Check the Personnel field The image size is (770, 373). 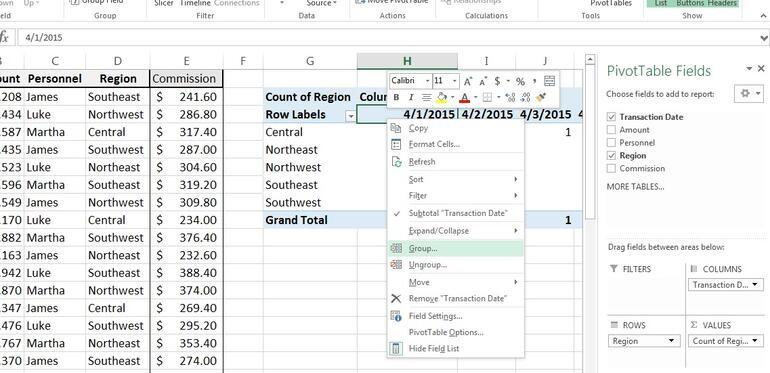611,143
